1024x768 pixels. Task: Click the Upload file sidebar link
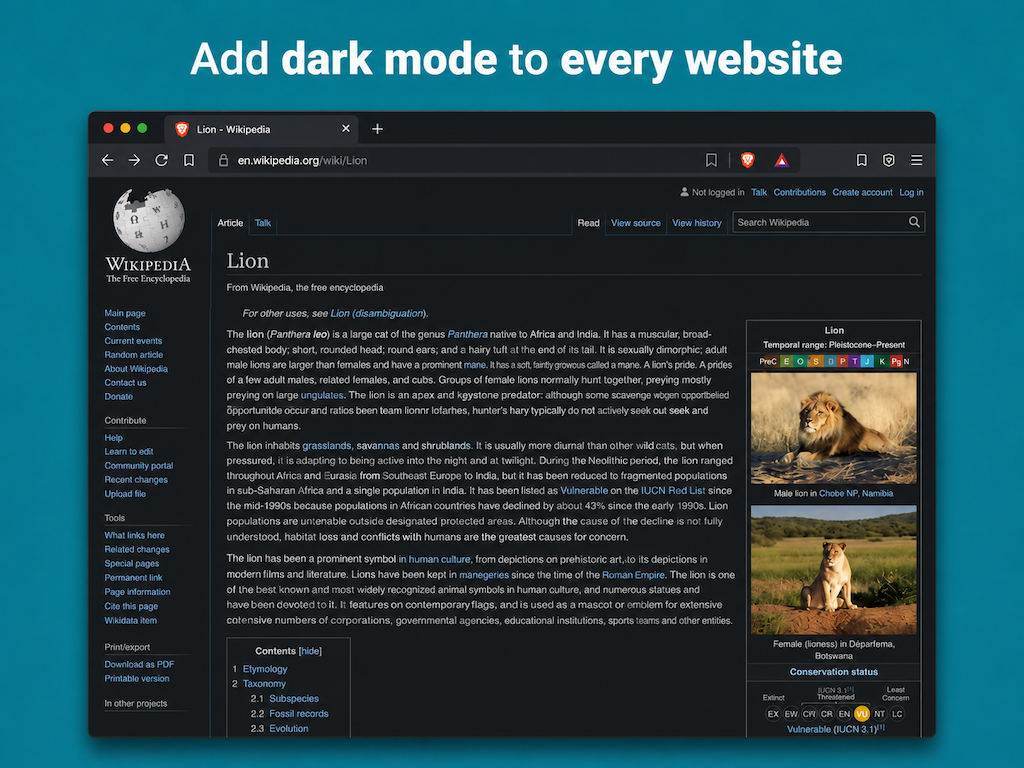click(x=125, y=494)
